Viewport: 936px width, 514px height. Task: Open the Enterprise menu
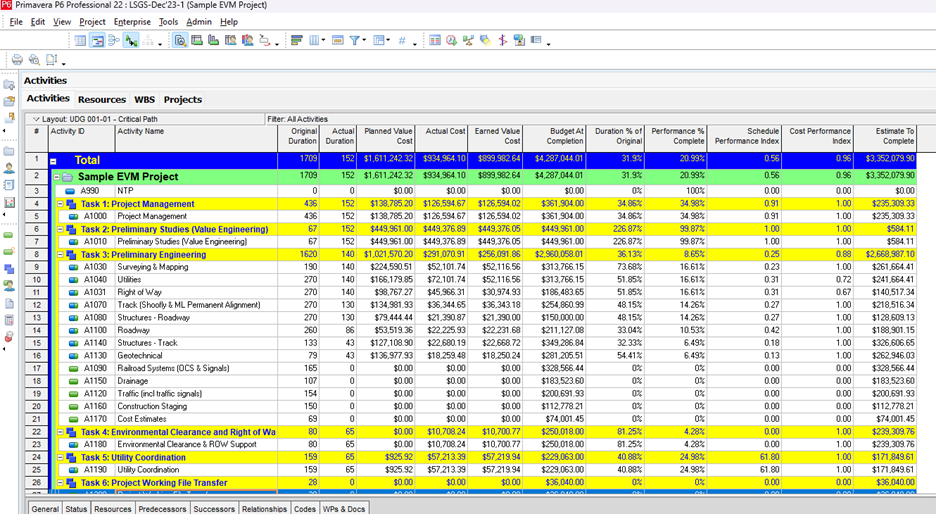[x=133, y=21]
